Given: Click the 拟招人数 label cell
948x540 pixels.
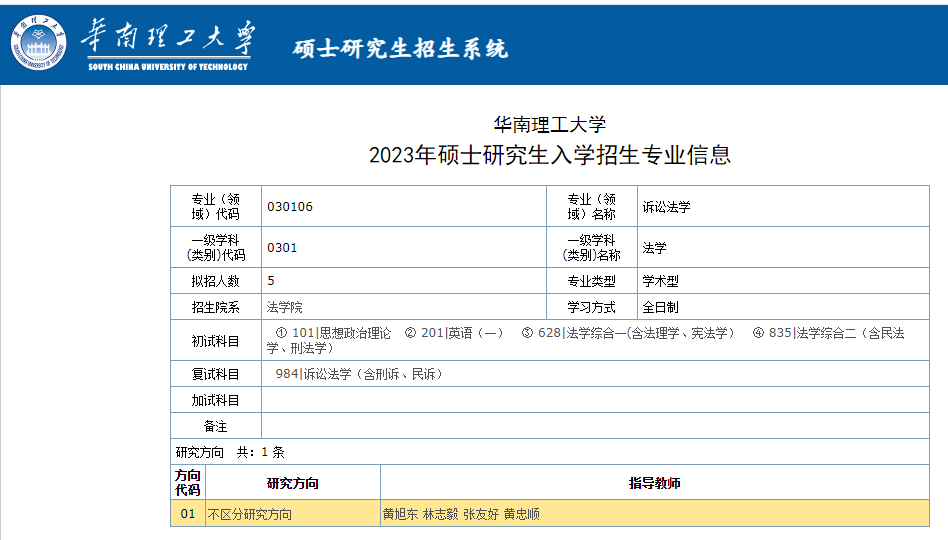Looking at the screenshot, I should pyautogui.click(x=216, y=281).
